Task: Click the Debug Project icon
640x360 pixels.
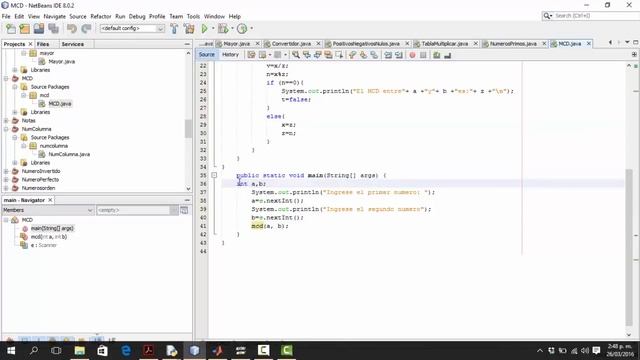Action: (x=223, y=29)
